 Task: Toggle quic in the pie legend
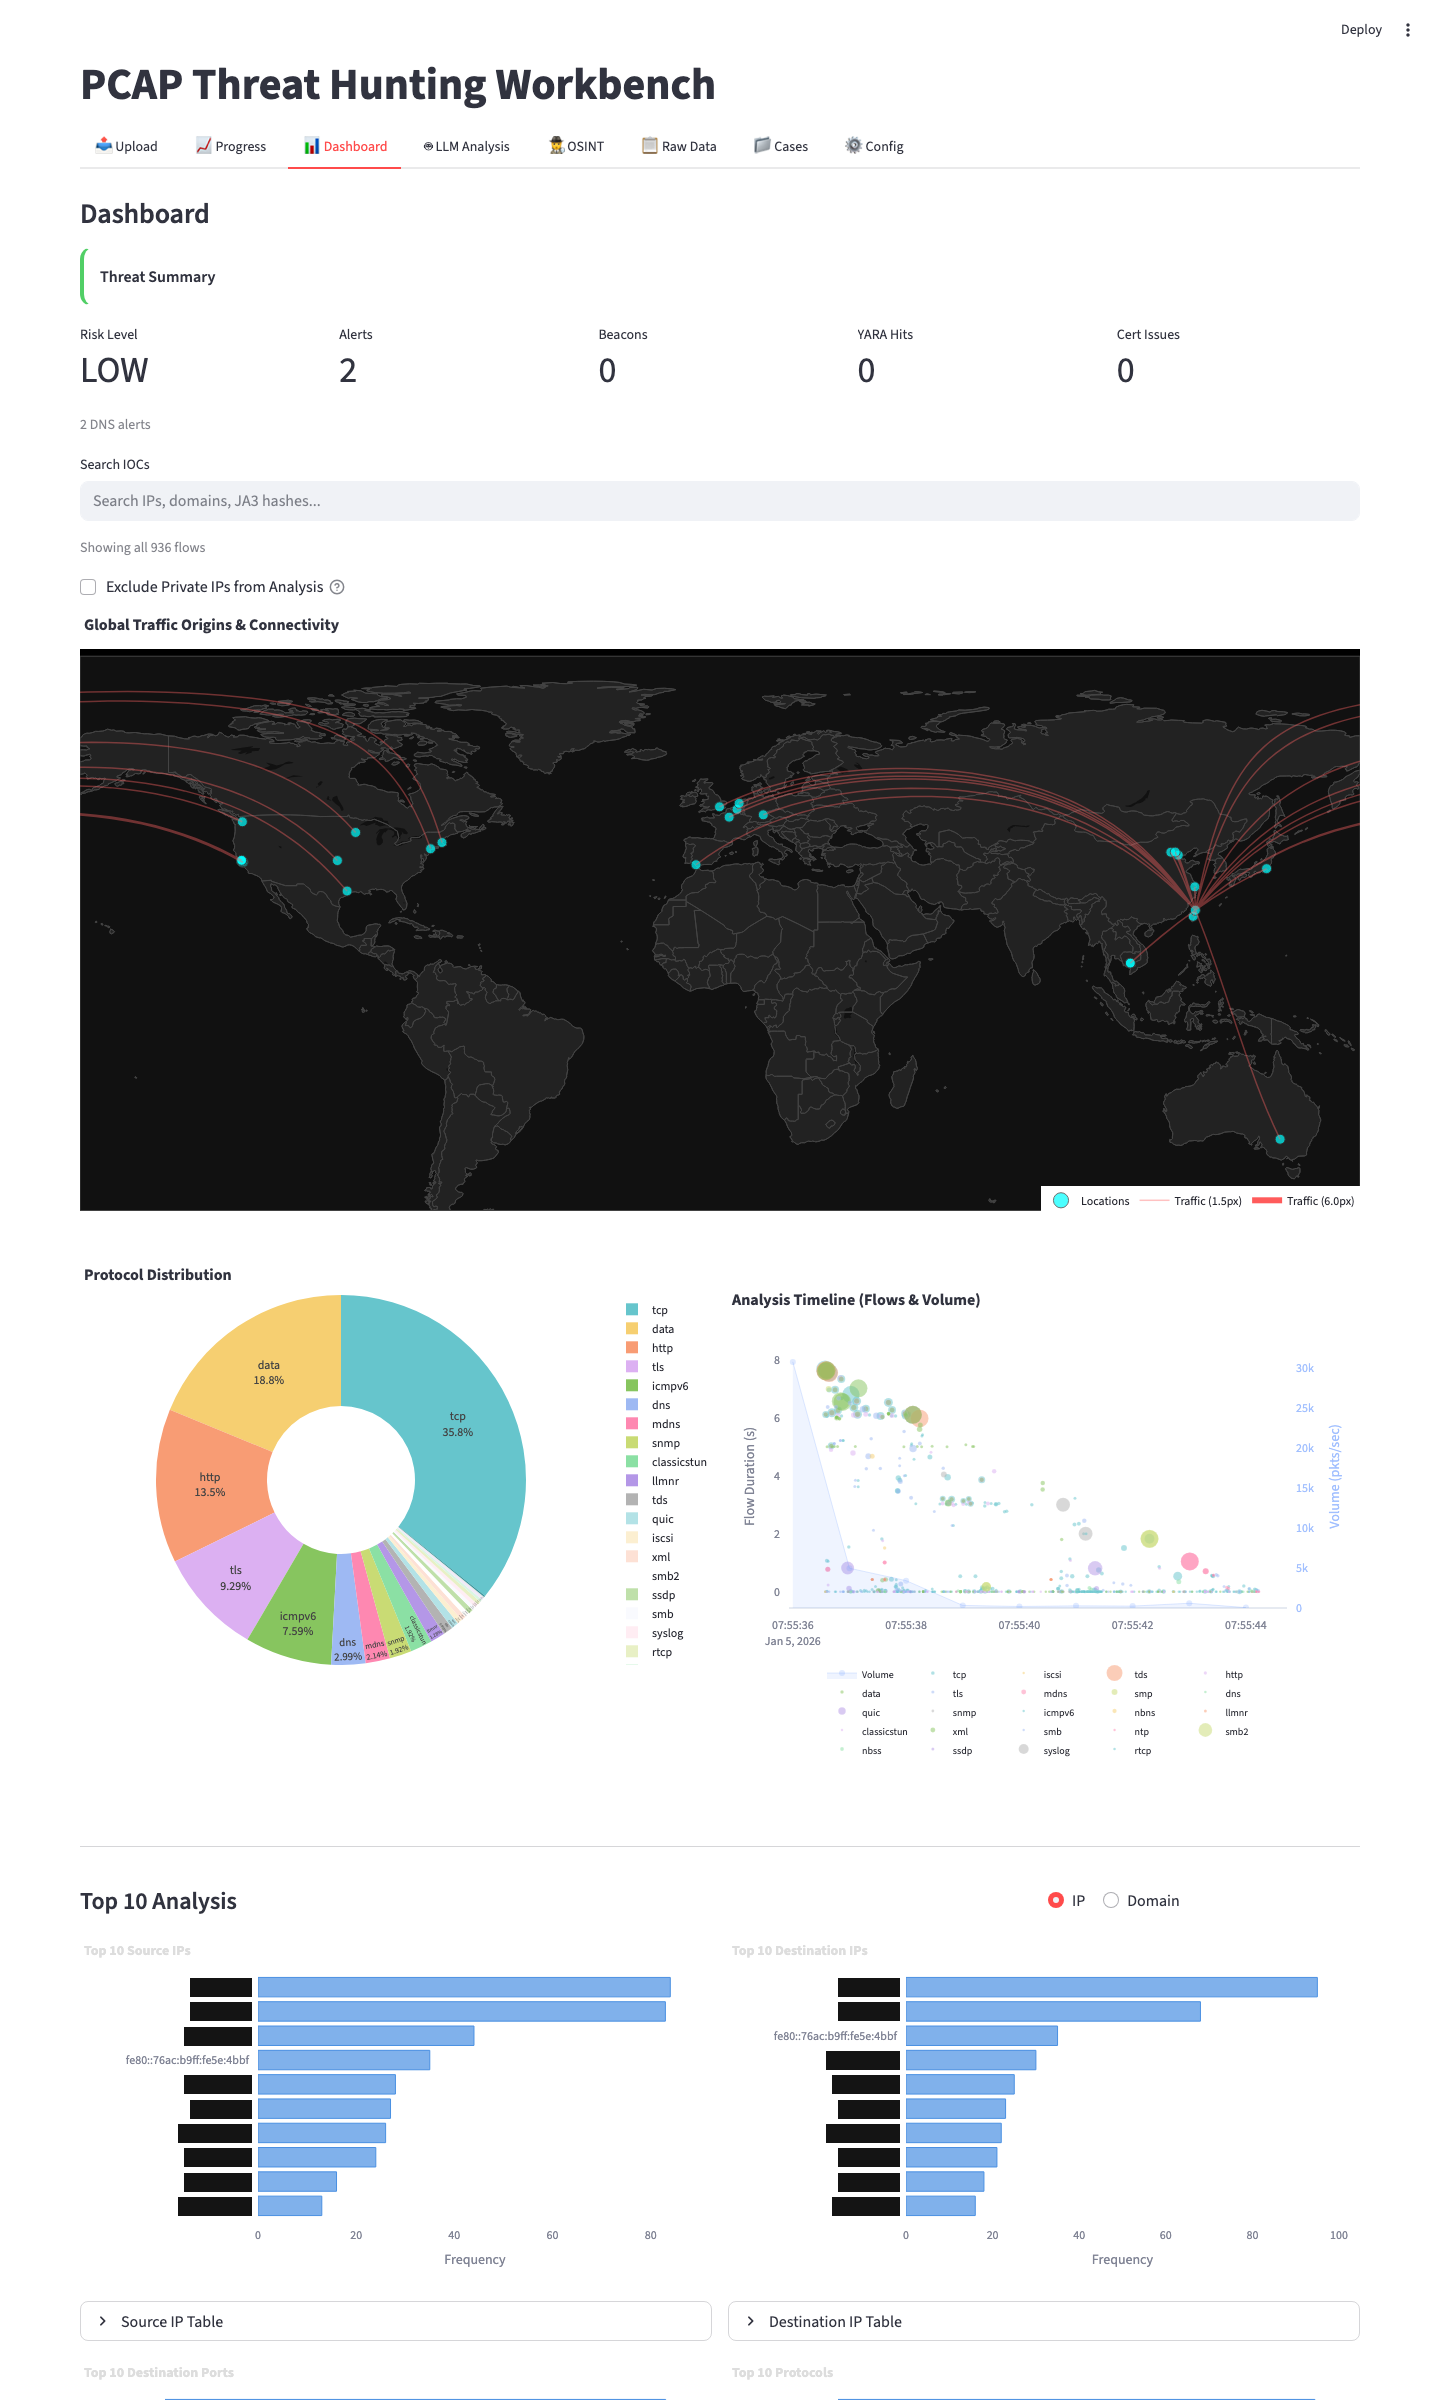tap(650, 1519)
